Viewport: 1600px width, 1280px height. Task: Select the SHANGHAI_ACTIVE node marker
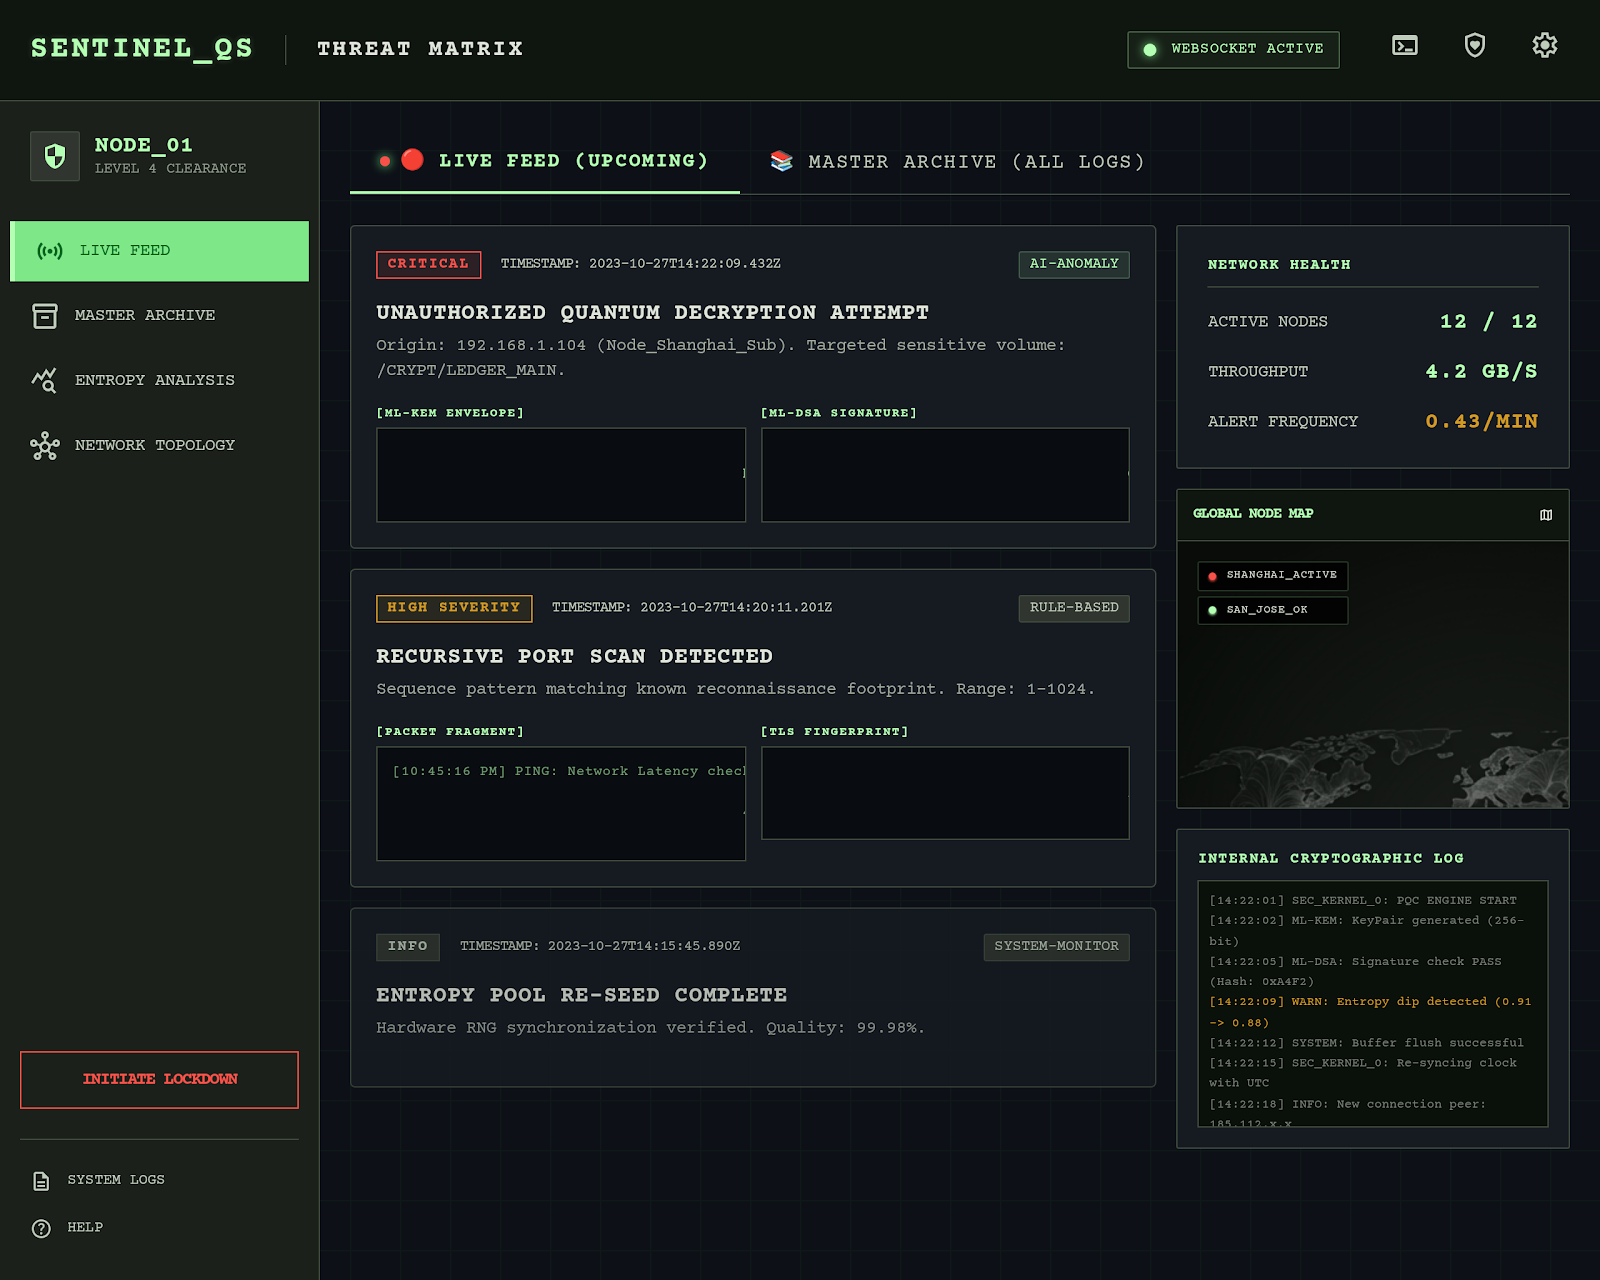(1272, 576)
